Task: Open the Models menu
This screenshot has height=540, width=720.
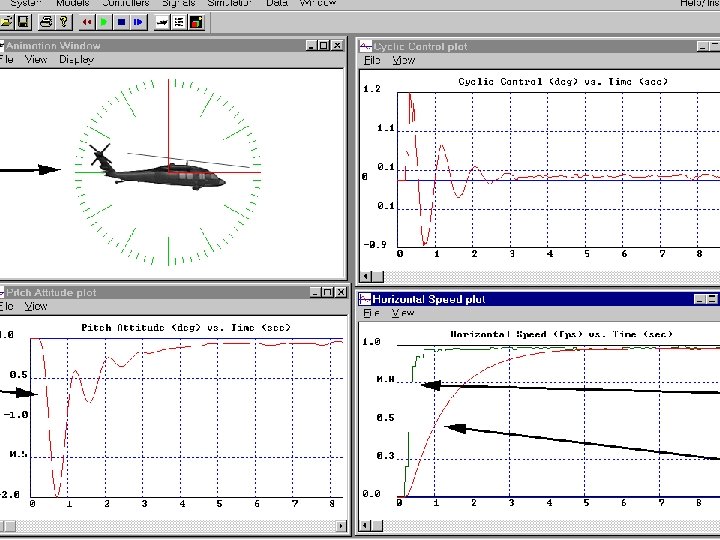Action: 73,4
